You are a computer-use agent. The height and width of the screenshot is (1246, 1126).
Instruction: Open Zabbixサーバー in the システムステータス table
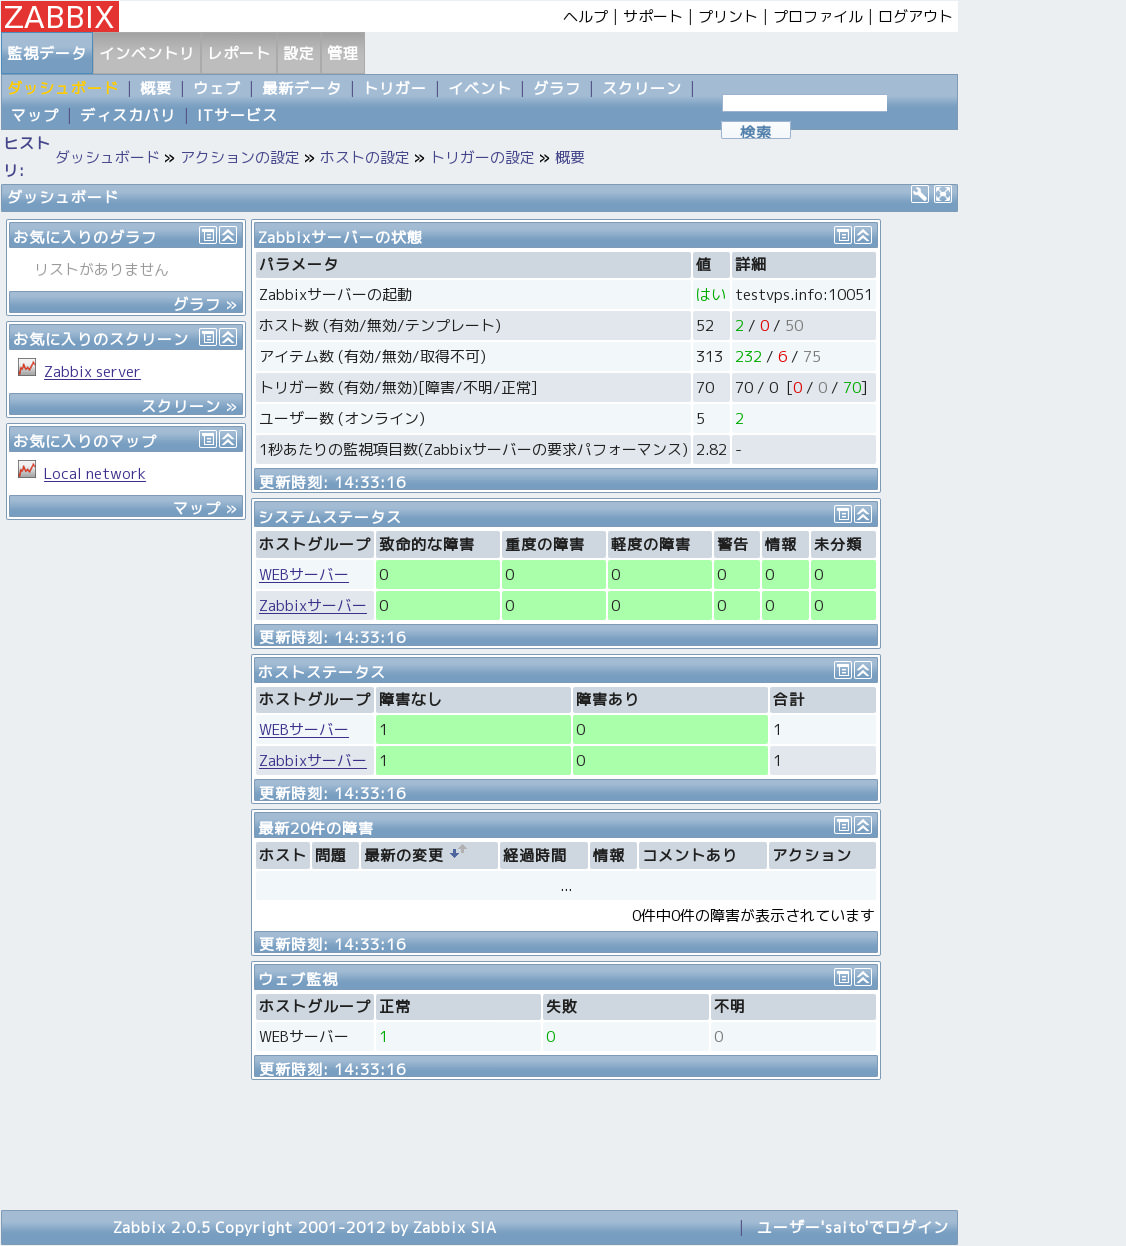coord(313,606)
